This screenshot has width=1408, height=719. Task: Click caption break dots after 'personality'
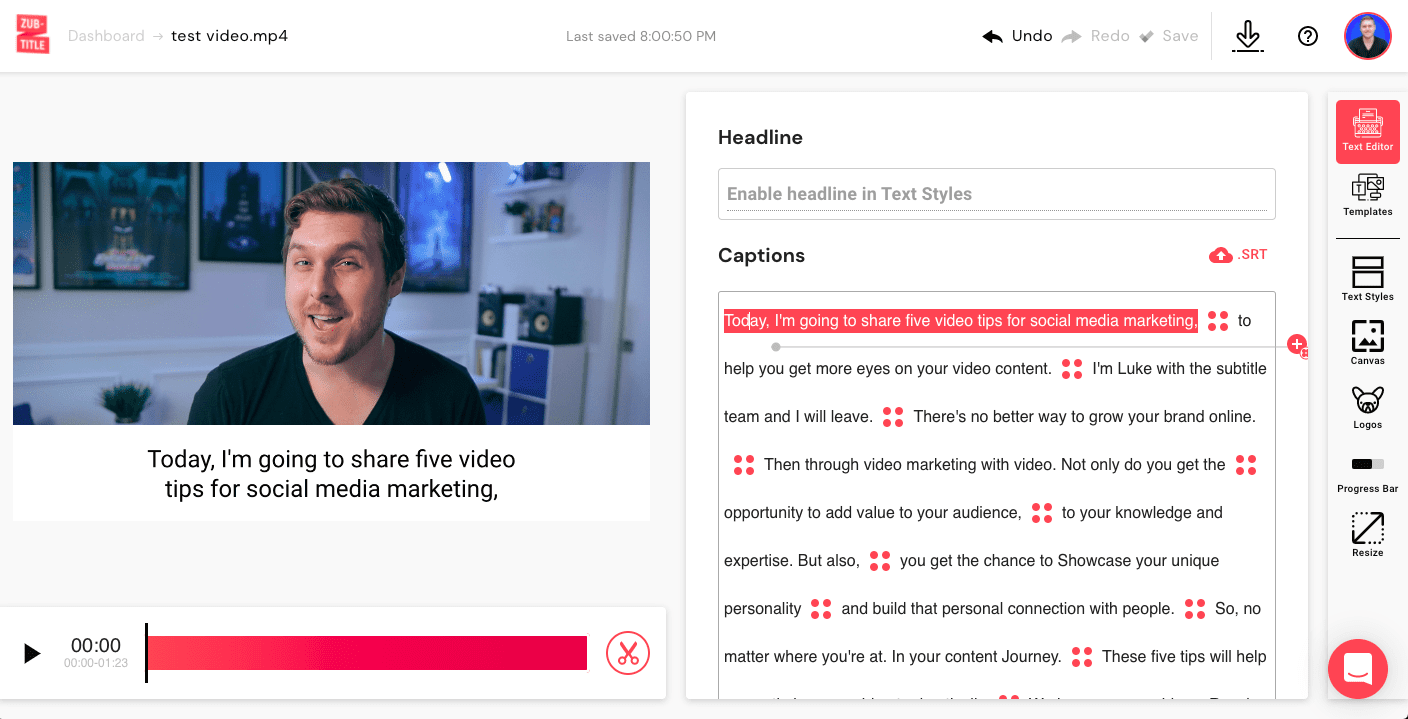821,609
